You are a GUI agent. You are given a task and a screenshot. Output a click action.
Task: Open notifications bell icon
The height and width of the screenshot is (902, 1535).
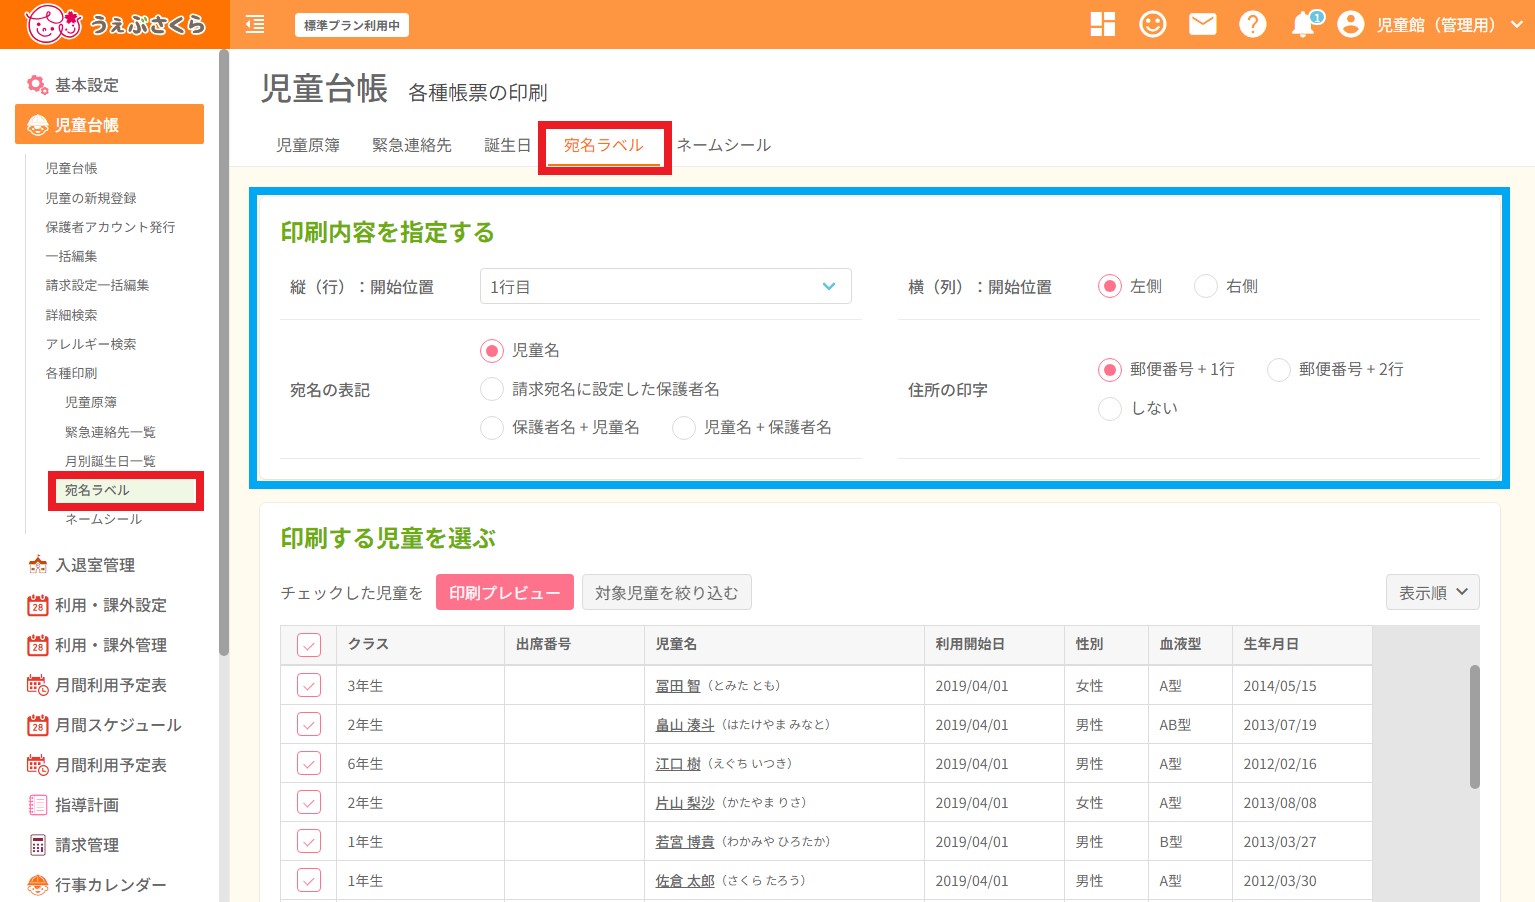point(1304,25)
